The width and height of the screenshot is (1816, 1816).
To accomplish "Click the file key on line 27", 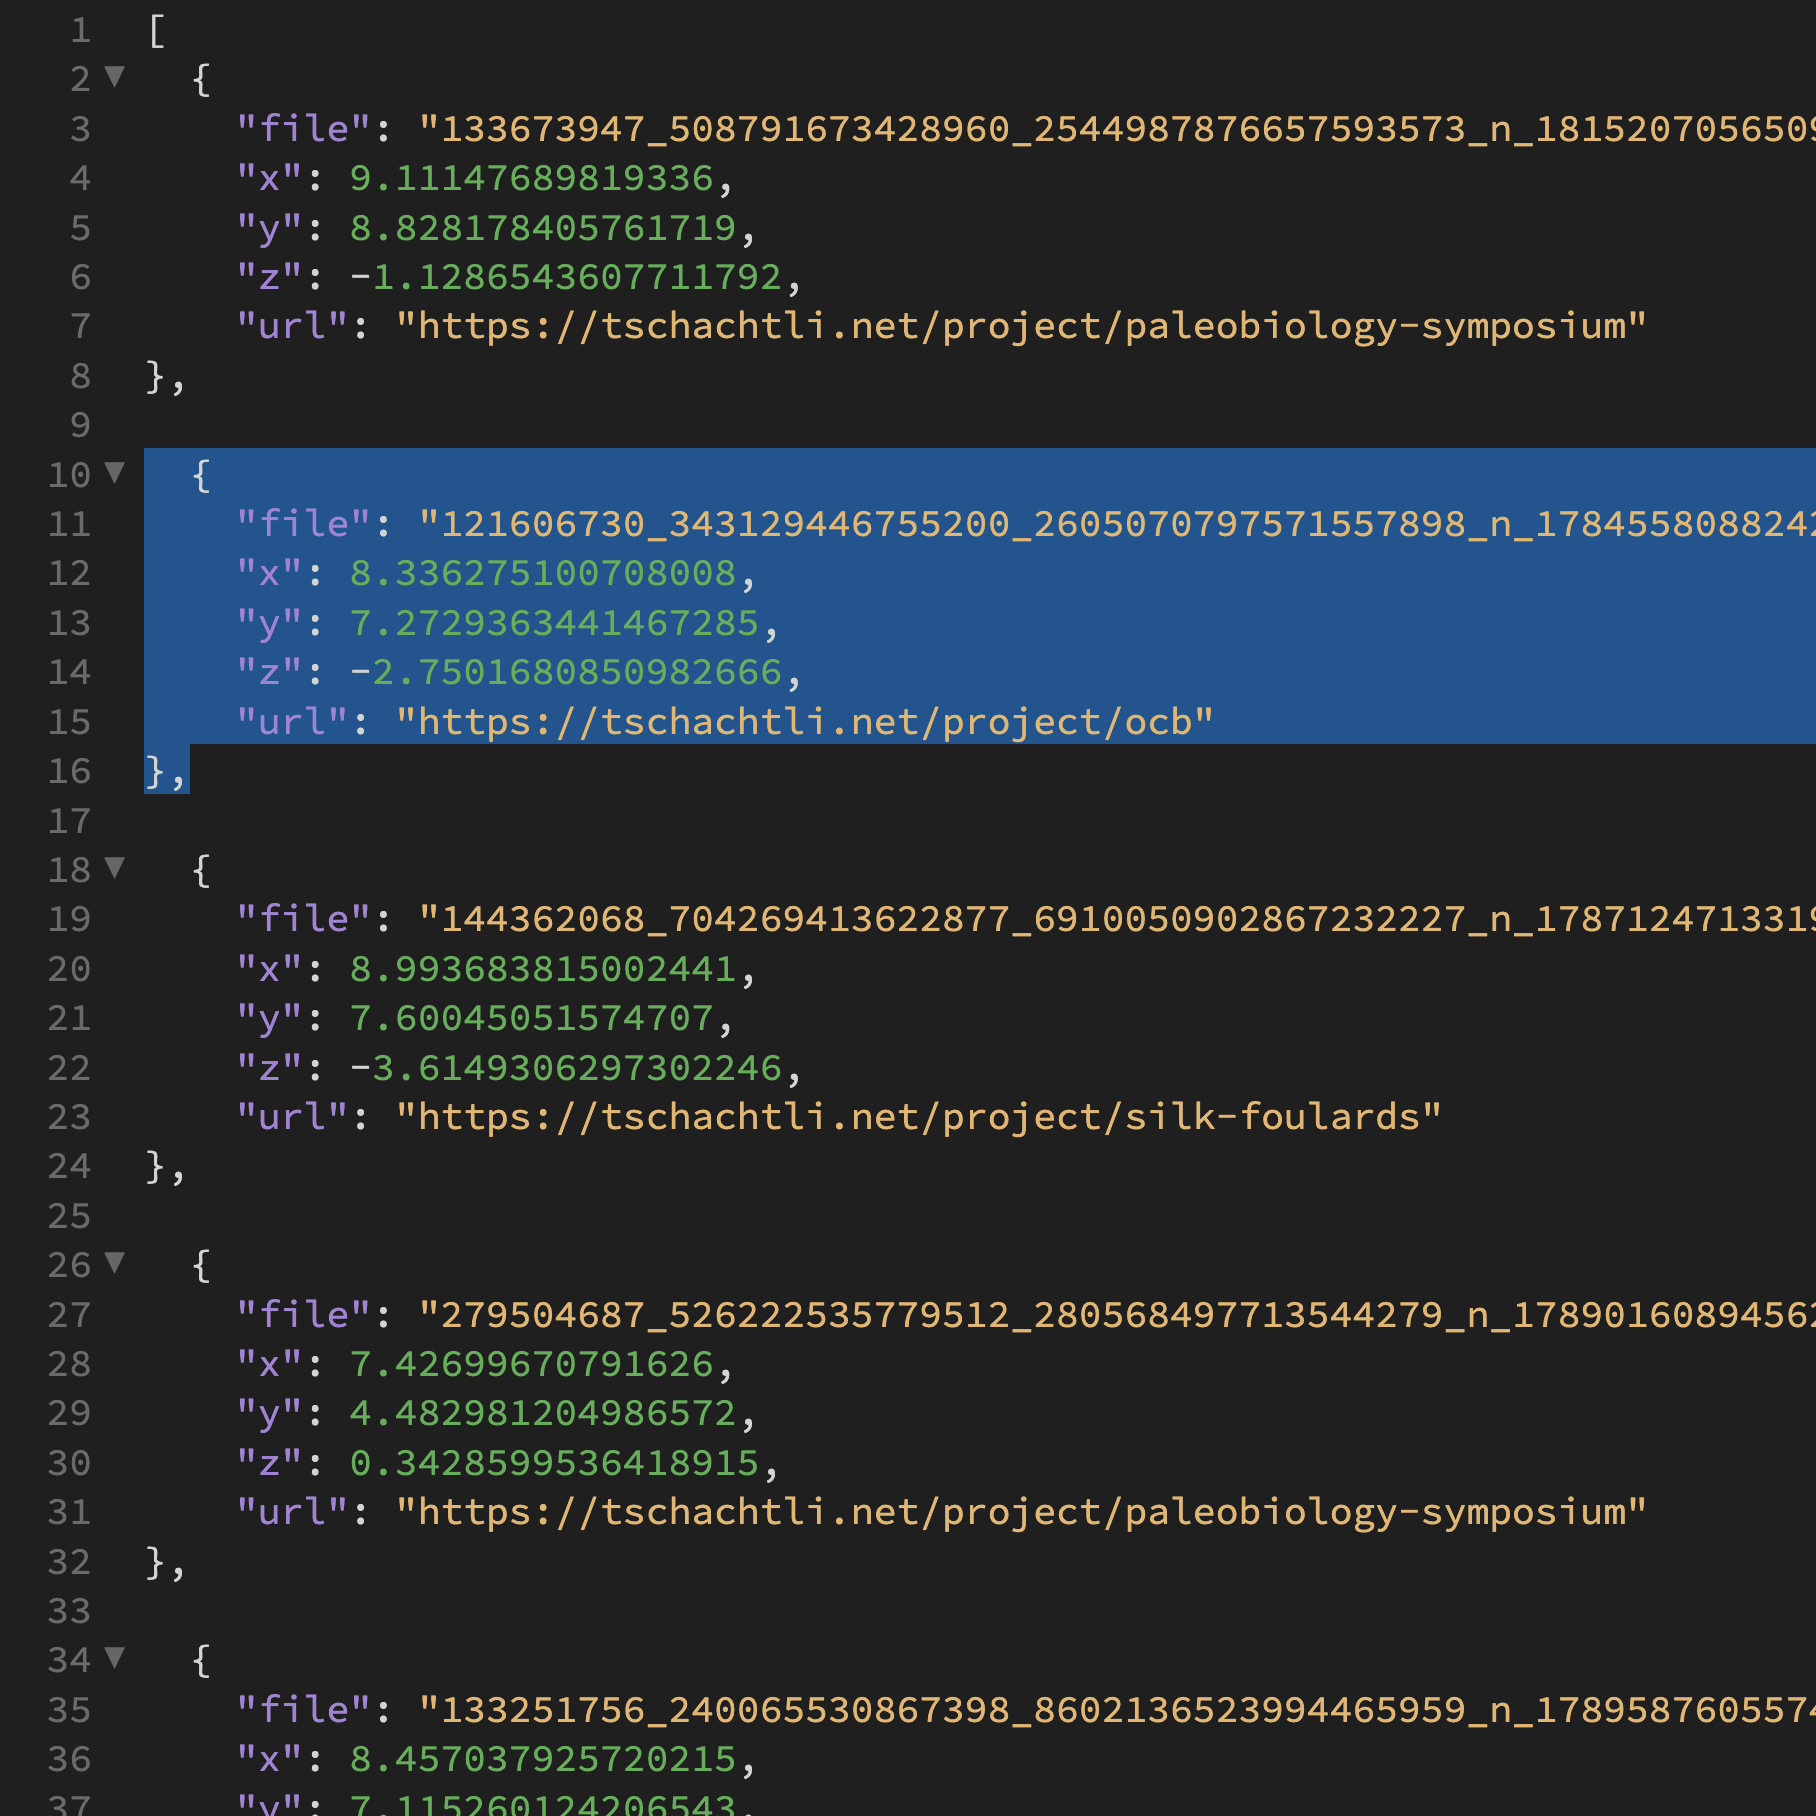I will (300, 1314).
